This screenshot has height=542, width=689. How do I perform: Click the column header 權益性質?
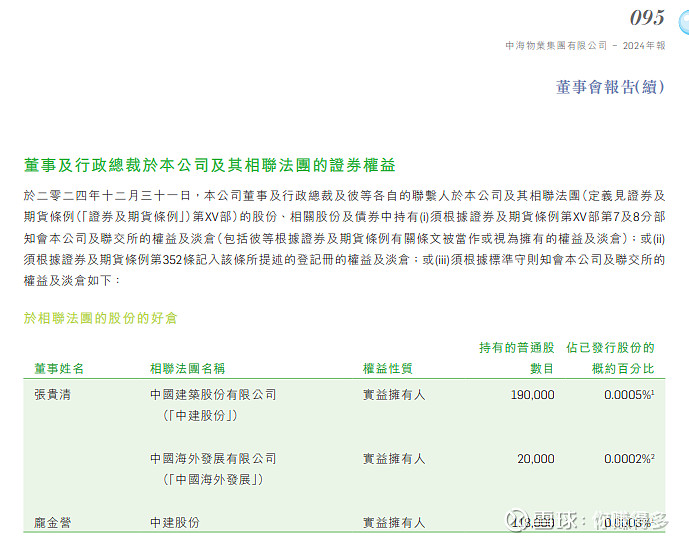388,368
